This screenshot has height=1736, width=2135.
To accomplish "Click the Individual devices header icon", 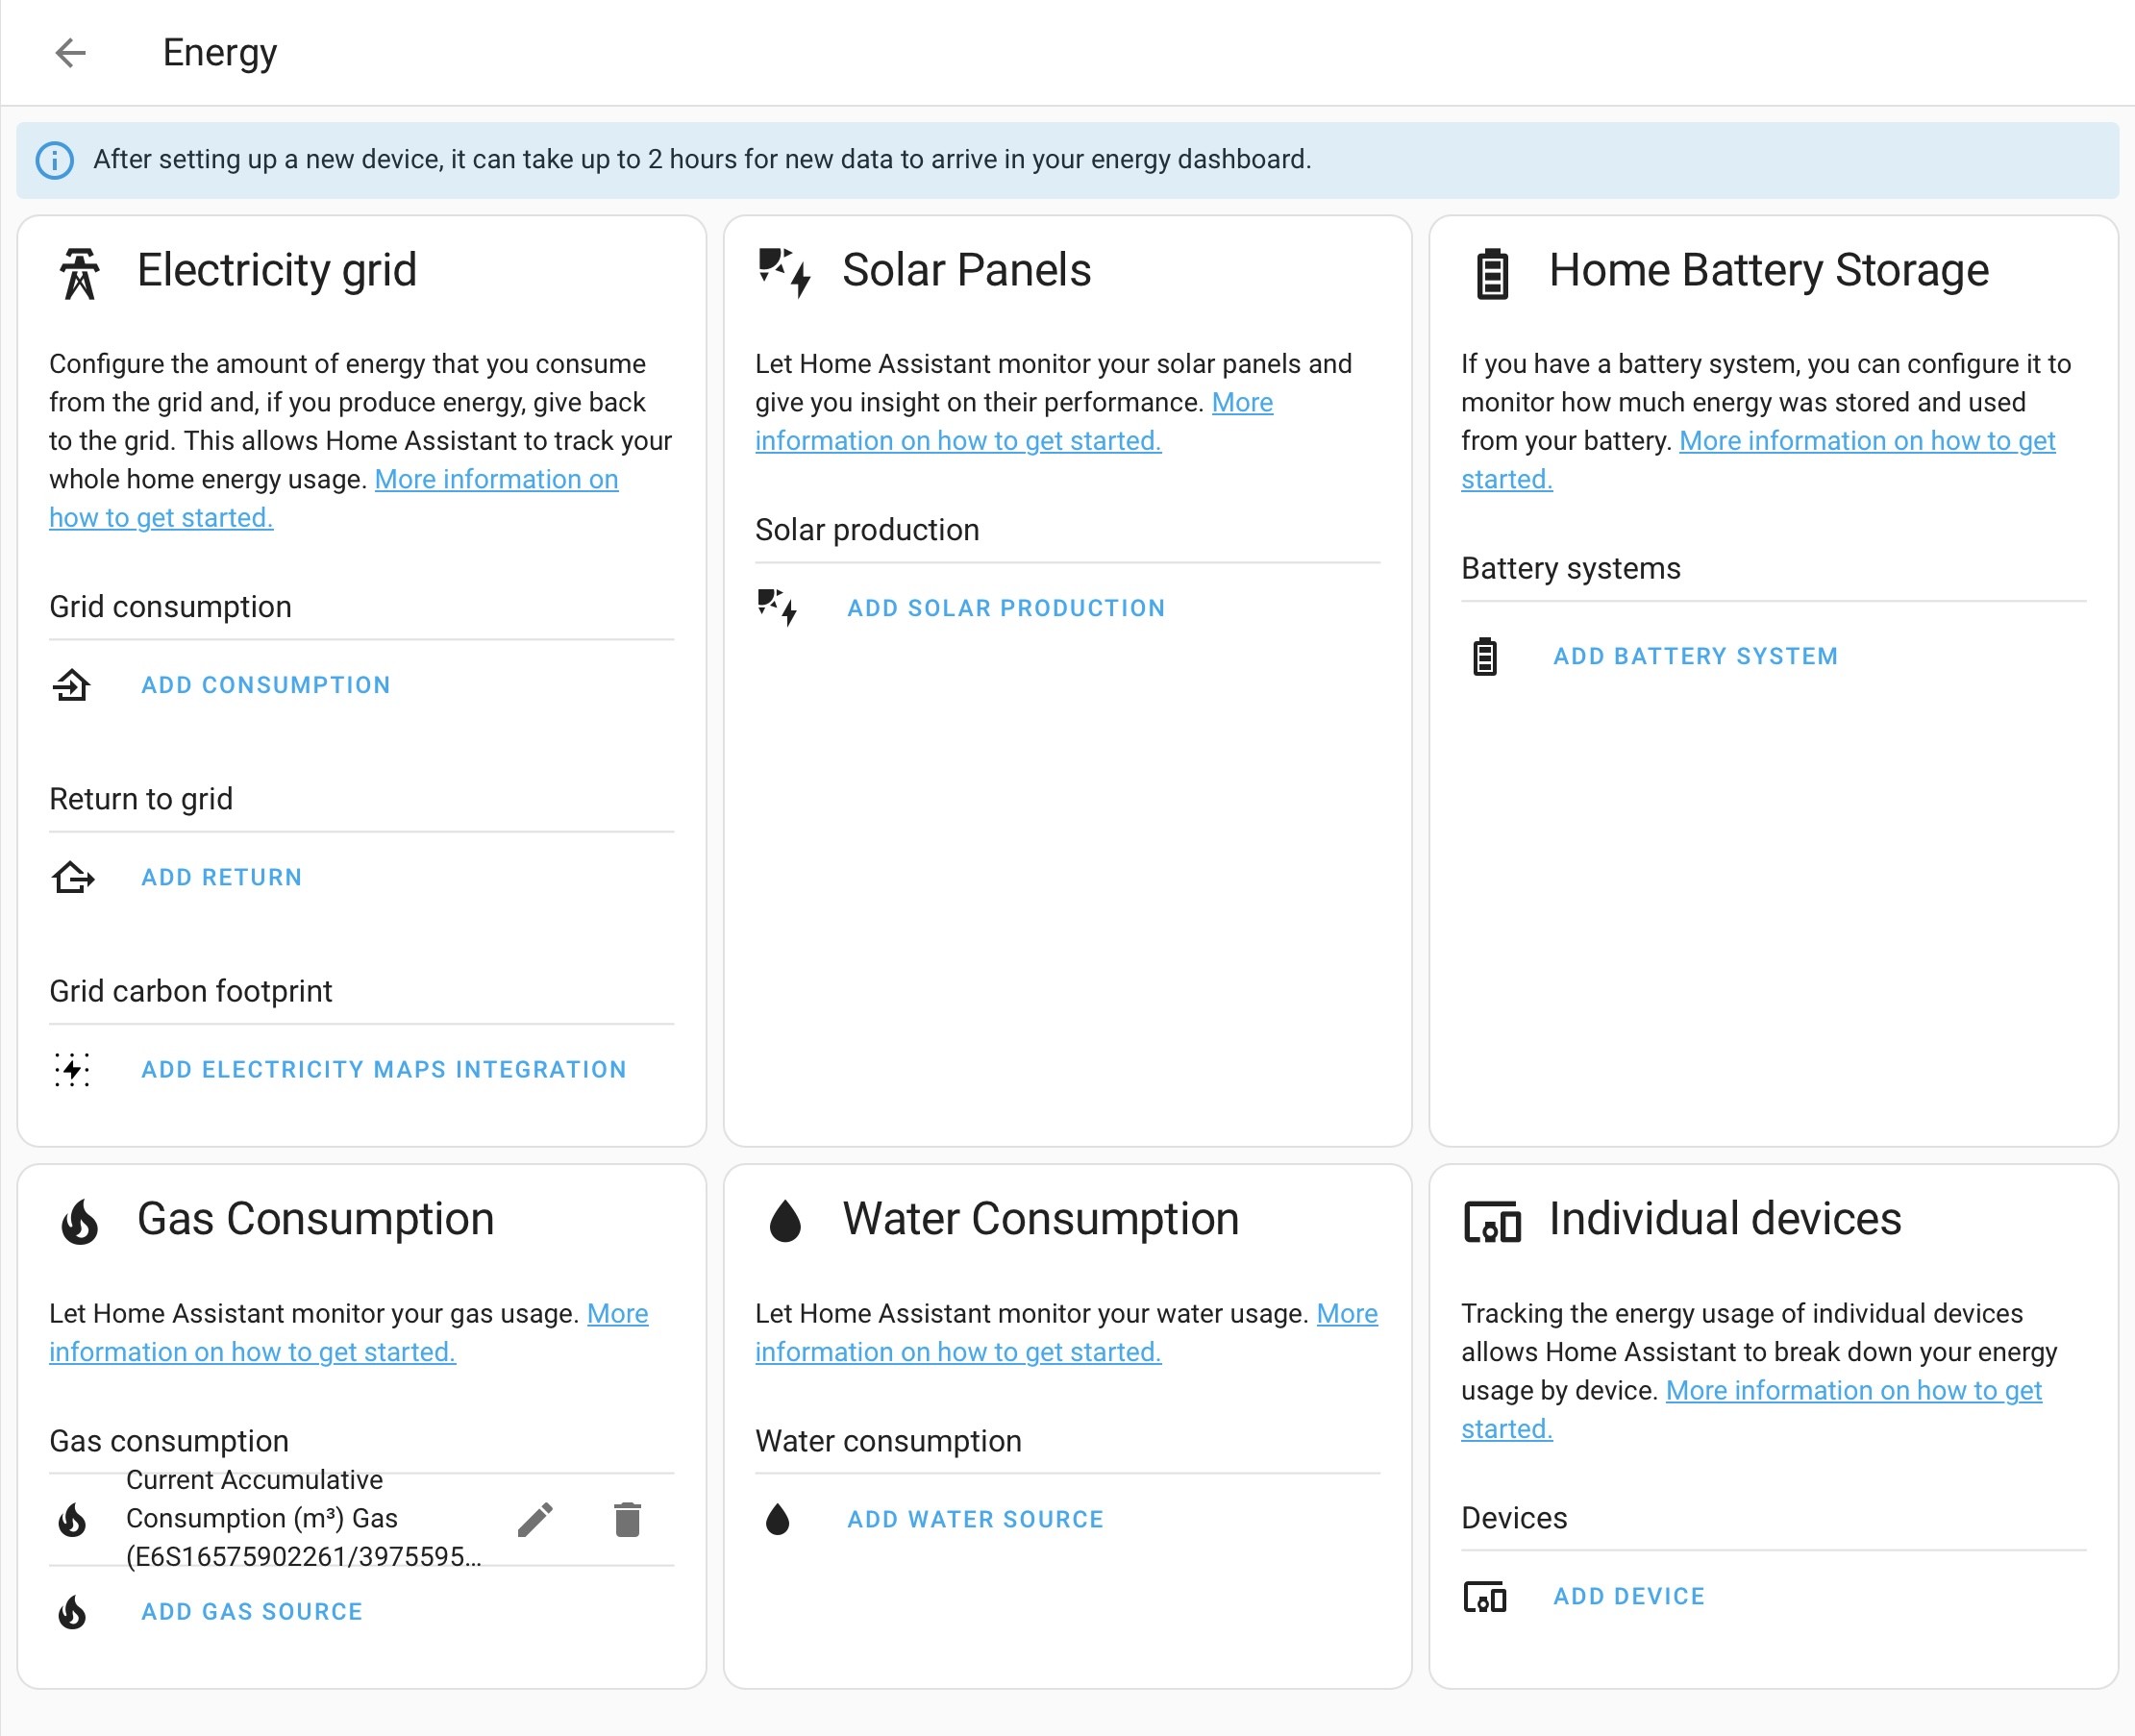I will click(x=1492, y=1221).
